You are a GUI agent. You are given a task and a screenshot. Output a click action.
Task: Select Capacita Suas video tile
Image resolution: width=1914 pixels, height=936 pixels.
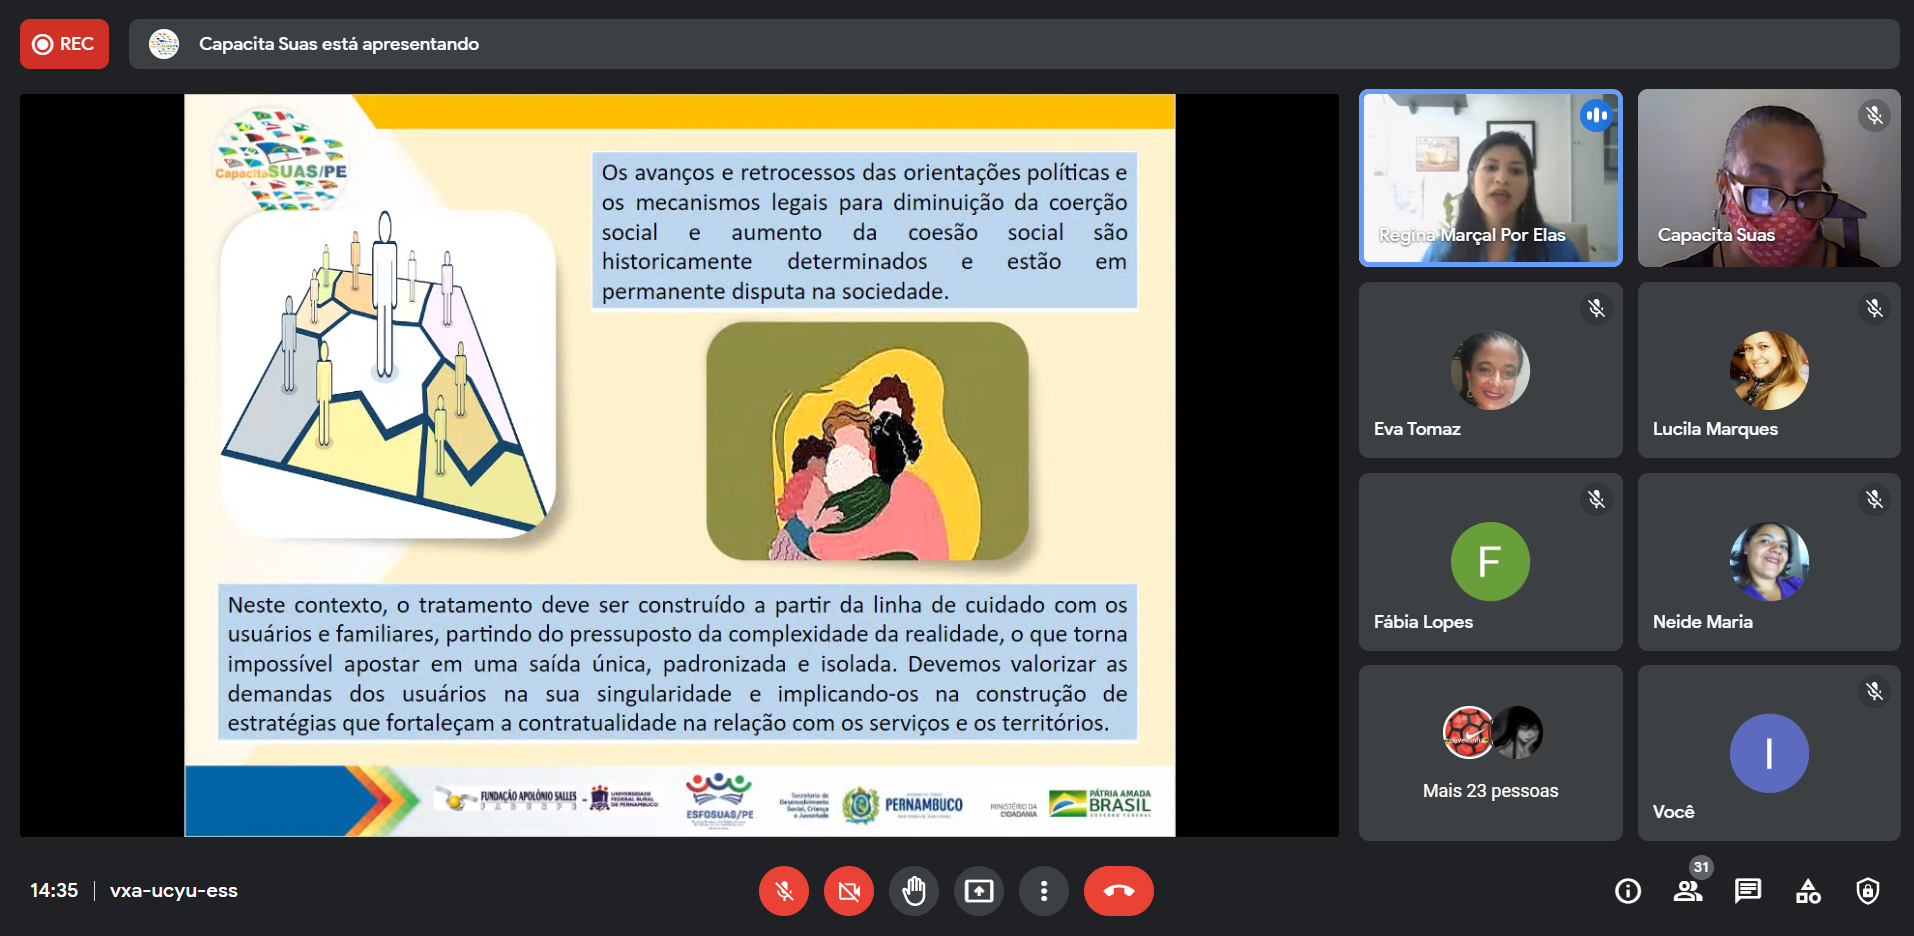[x=1768, y=178]
